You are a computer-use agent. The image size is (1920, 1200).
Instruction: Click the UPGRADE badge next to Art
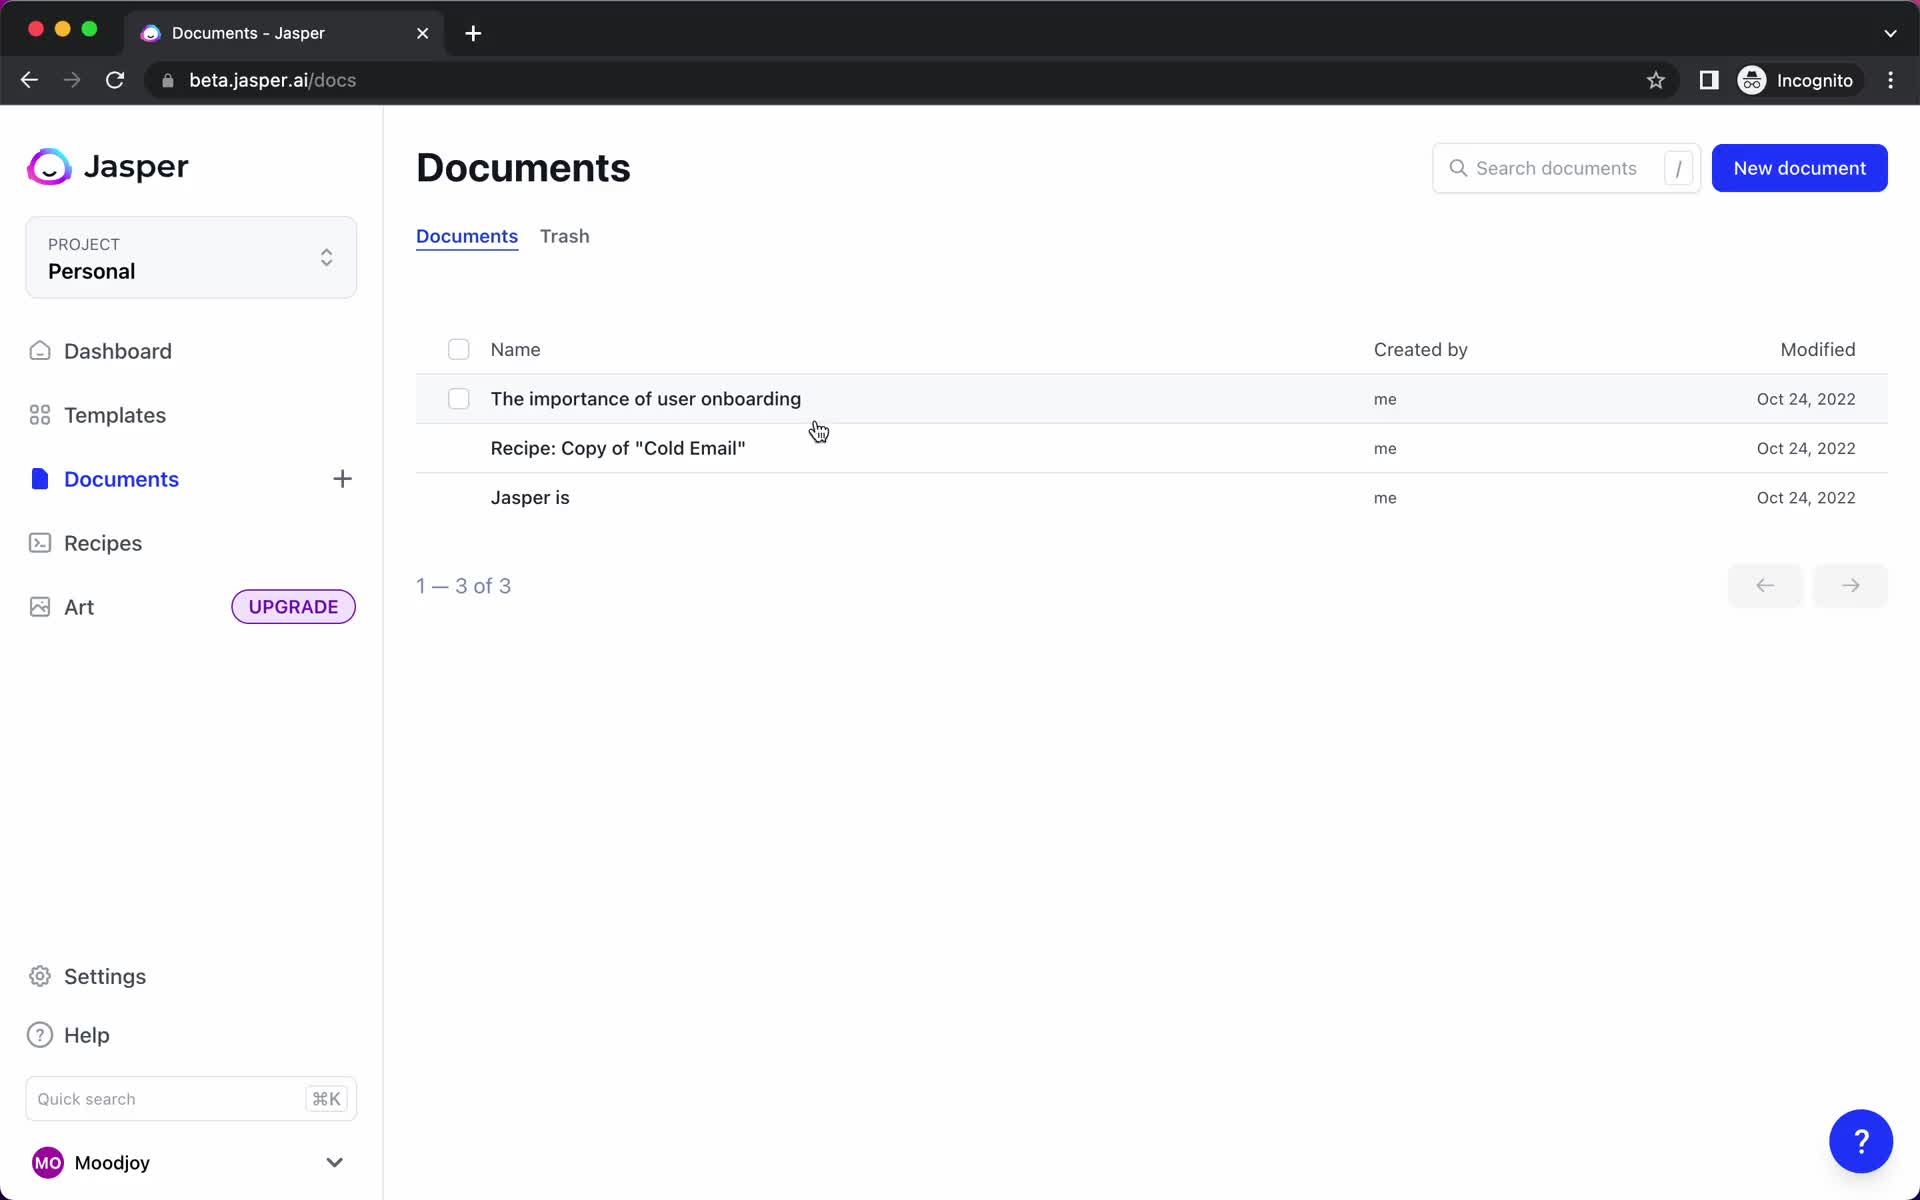pos(293,607)
